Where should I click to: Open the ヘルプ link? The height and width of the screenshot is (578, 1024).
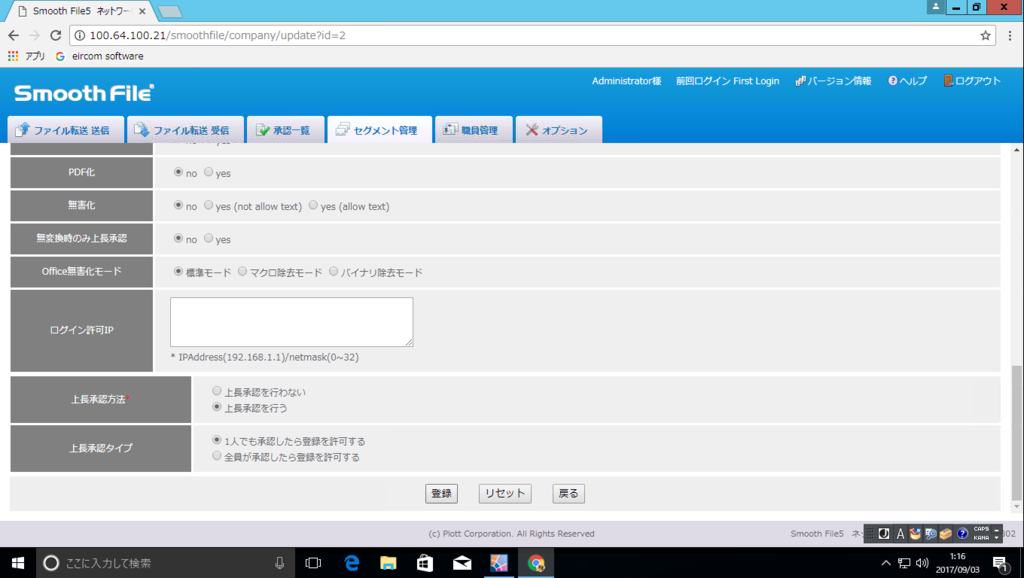(x=907, y=81)
